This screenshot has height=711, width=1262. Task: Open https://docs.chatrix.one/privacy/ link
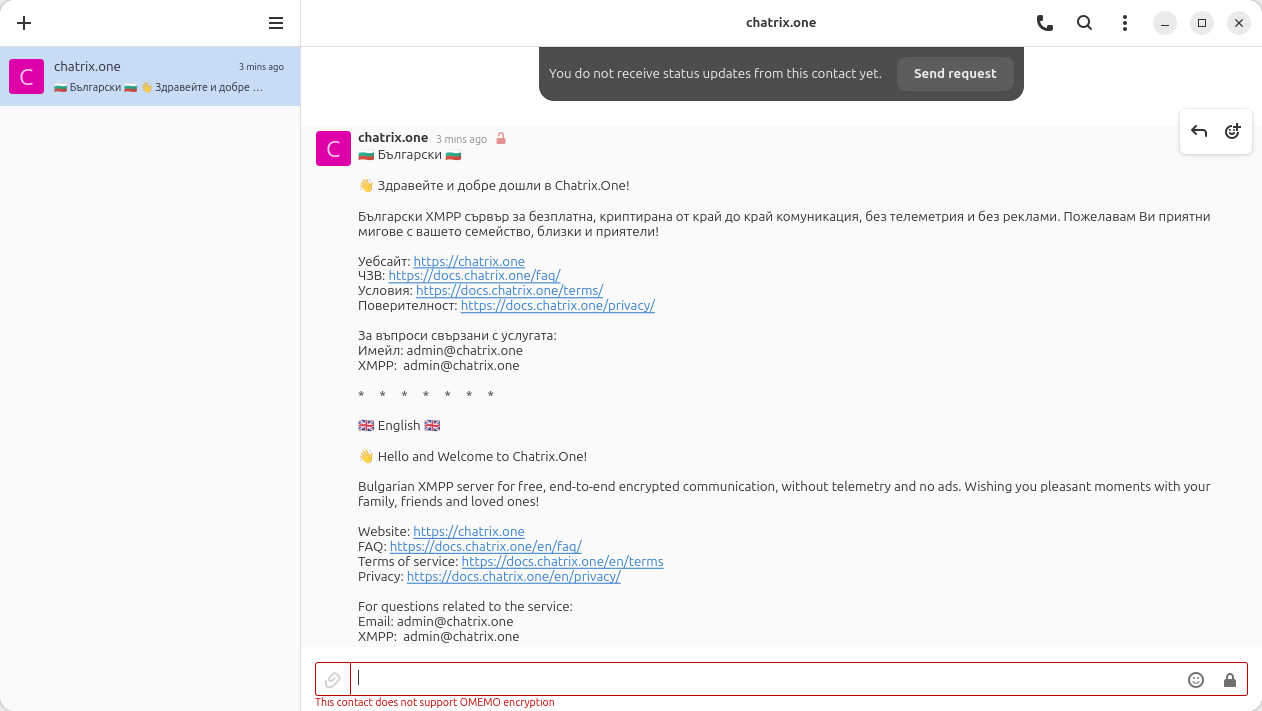pyautogui.click(x=558, y=305)
